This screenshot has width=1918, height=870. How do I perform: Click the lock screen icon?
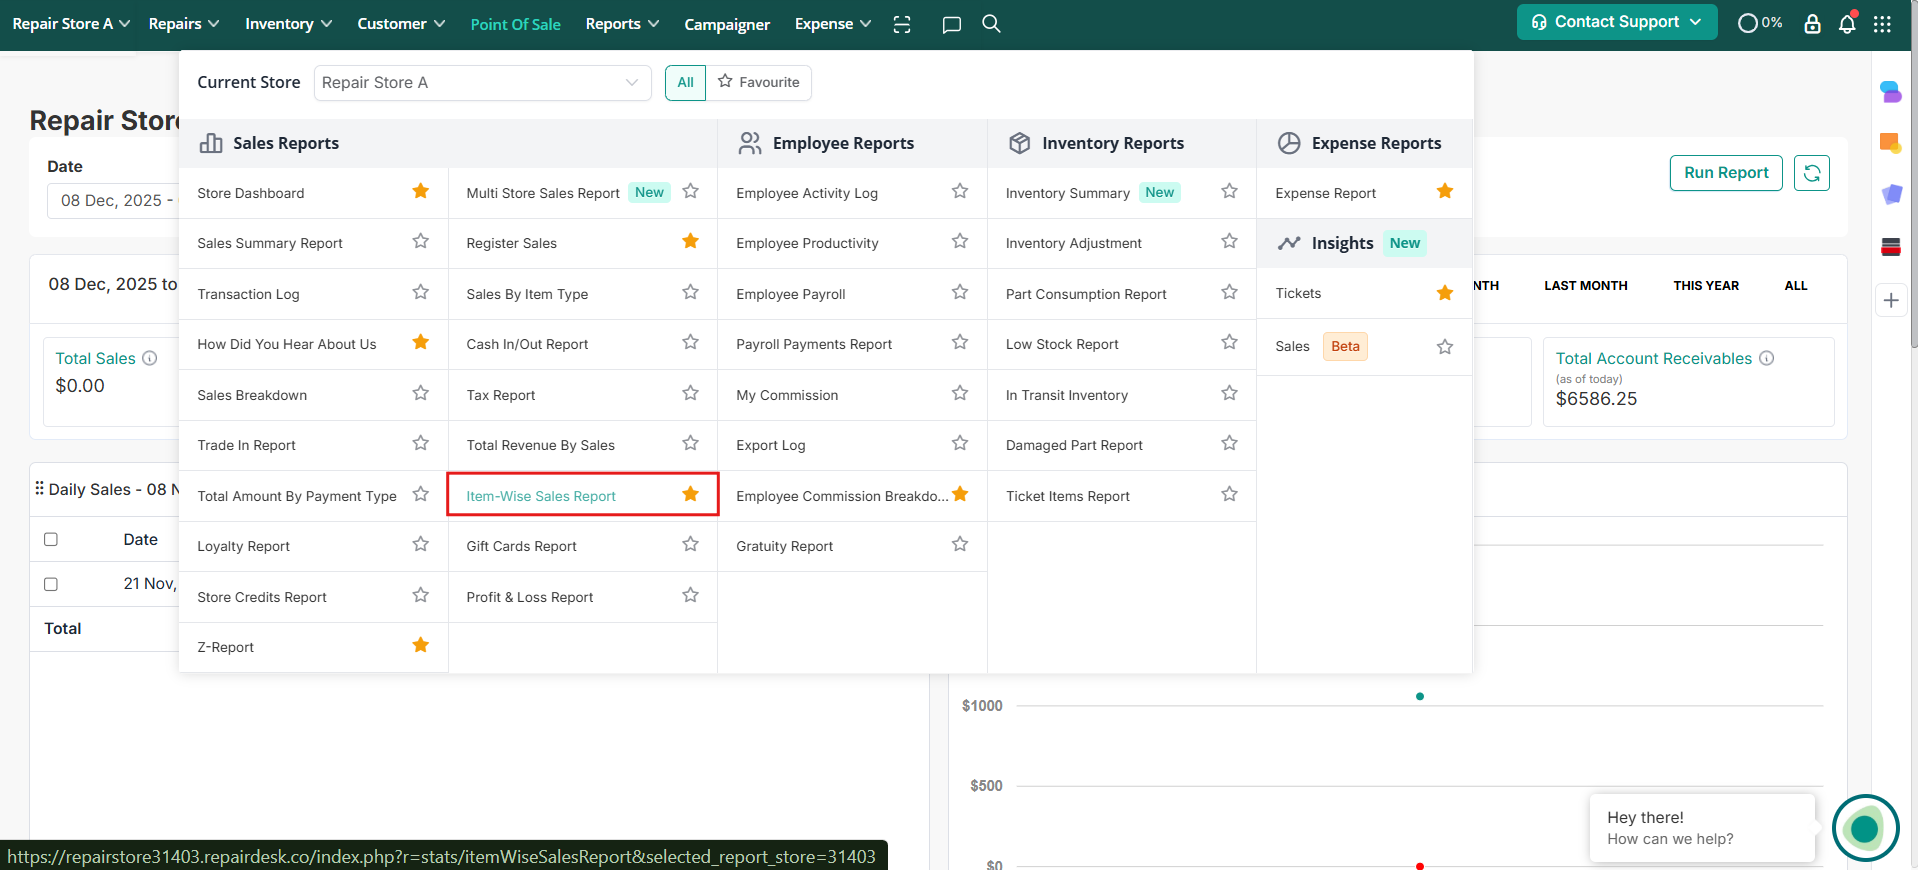tap(1812, 24)
